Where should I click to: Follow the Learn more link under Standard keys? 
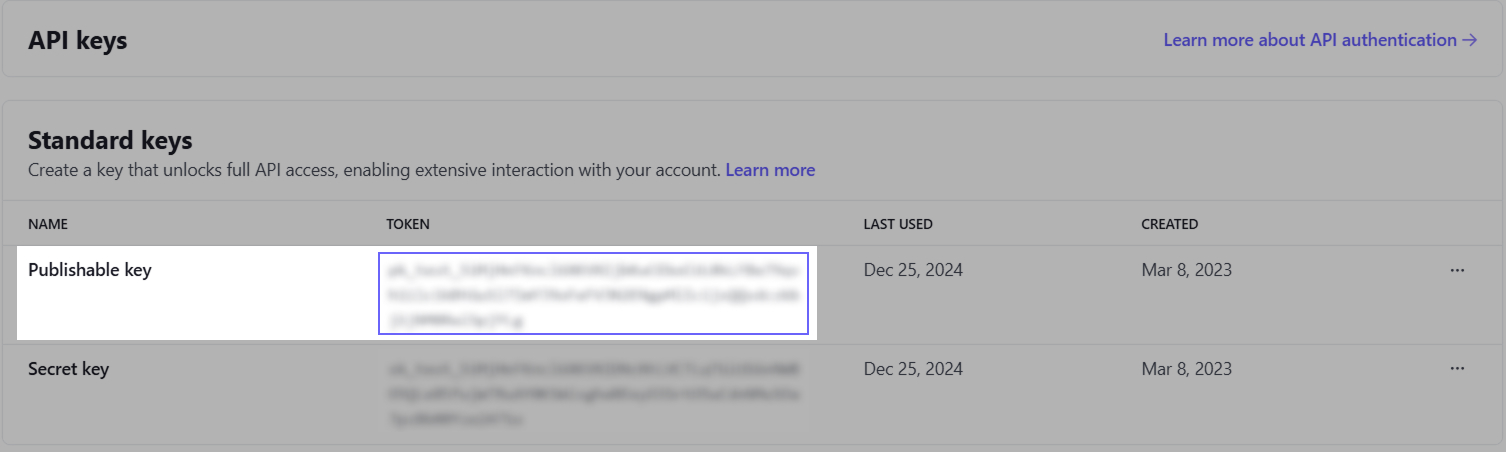click(770, 170)
